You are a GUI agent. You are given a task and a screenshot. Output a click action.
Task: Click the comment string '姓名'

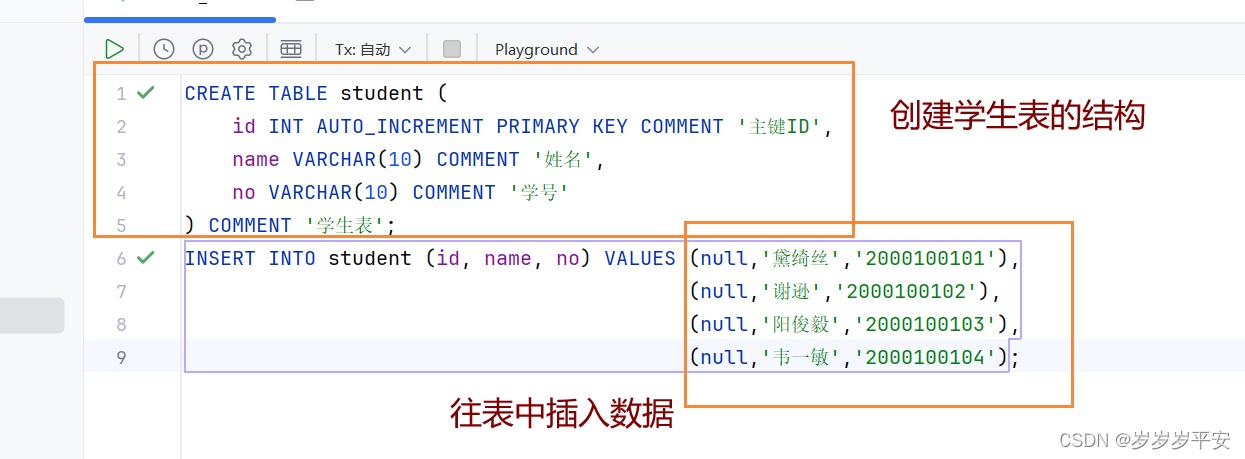point(564,159)
